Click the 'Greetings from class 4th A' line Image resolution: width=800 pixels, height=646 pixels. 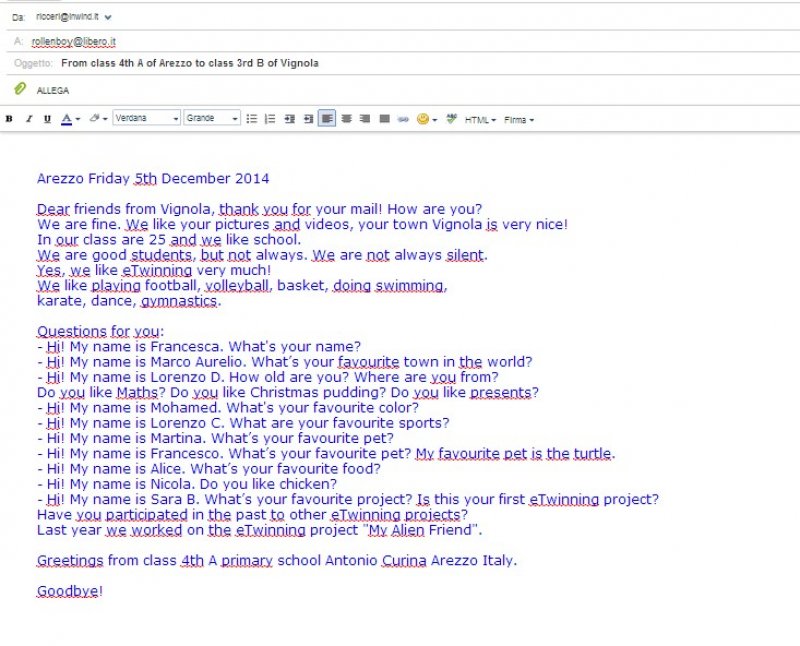(277, 560)
